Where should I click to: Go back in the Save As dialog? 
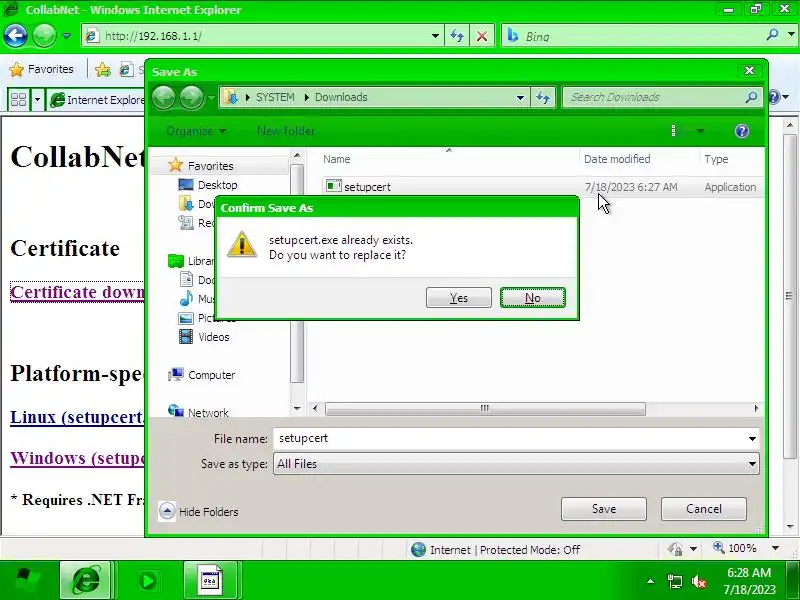coord(164,97)
